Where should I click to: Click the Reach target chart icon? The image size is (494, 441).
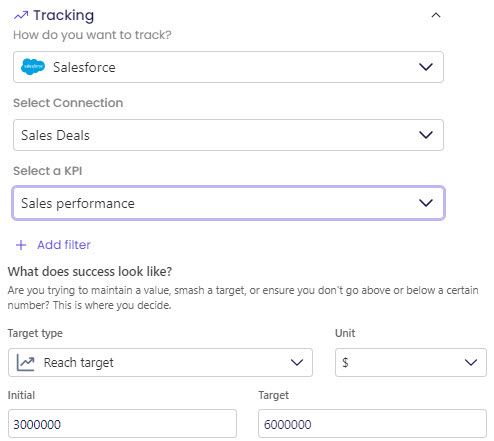point(26,363)
